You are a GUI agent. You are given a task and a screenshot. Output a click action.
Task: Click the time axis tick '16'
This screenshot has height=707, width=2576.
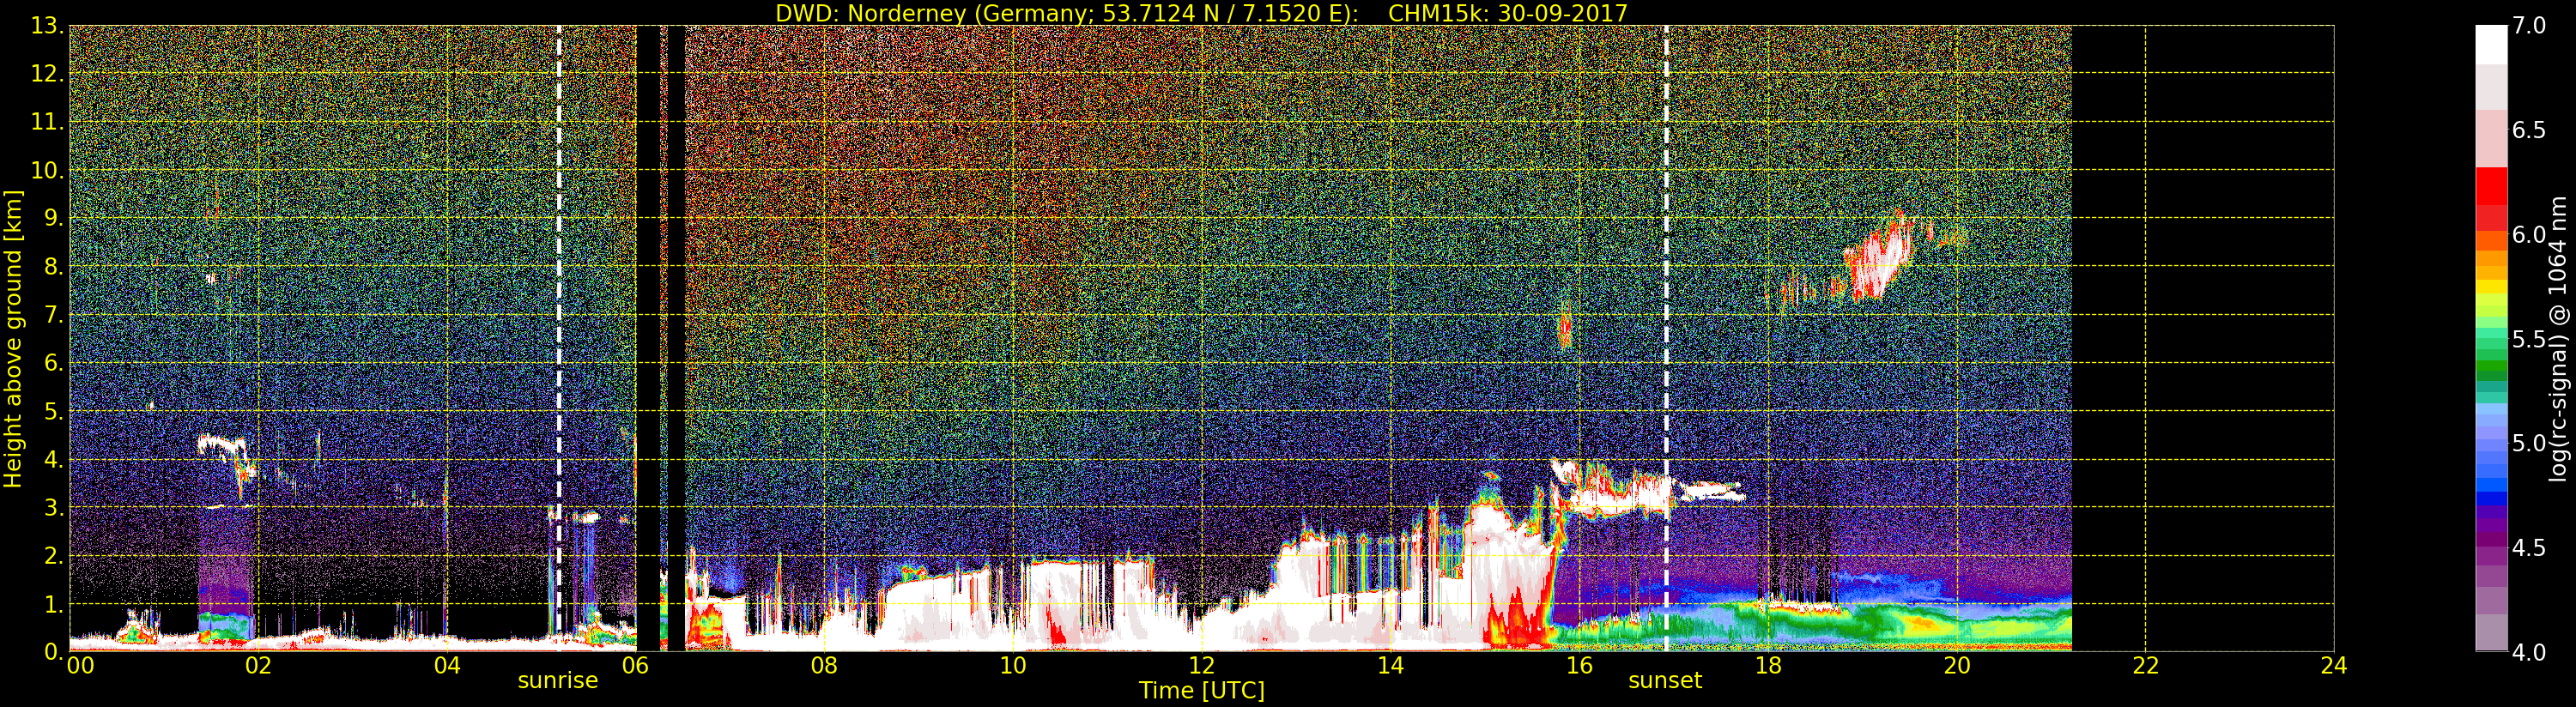point(1579,666)
